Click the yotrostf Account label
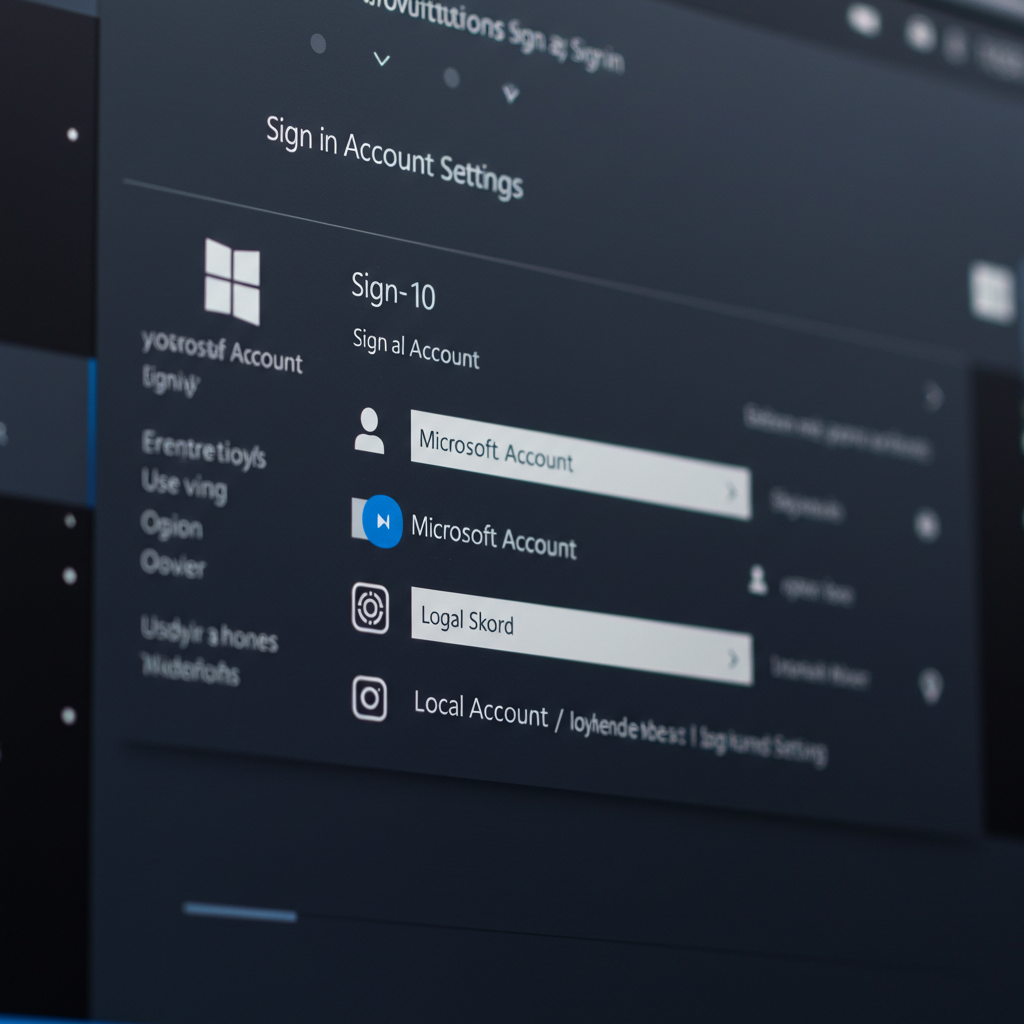1024x1024 pixels. tap(222, 351)
